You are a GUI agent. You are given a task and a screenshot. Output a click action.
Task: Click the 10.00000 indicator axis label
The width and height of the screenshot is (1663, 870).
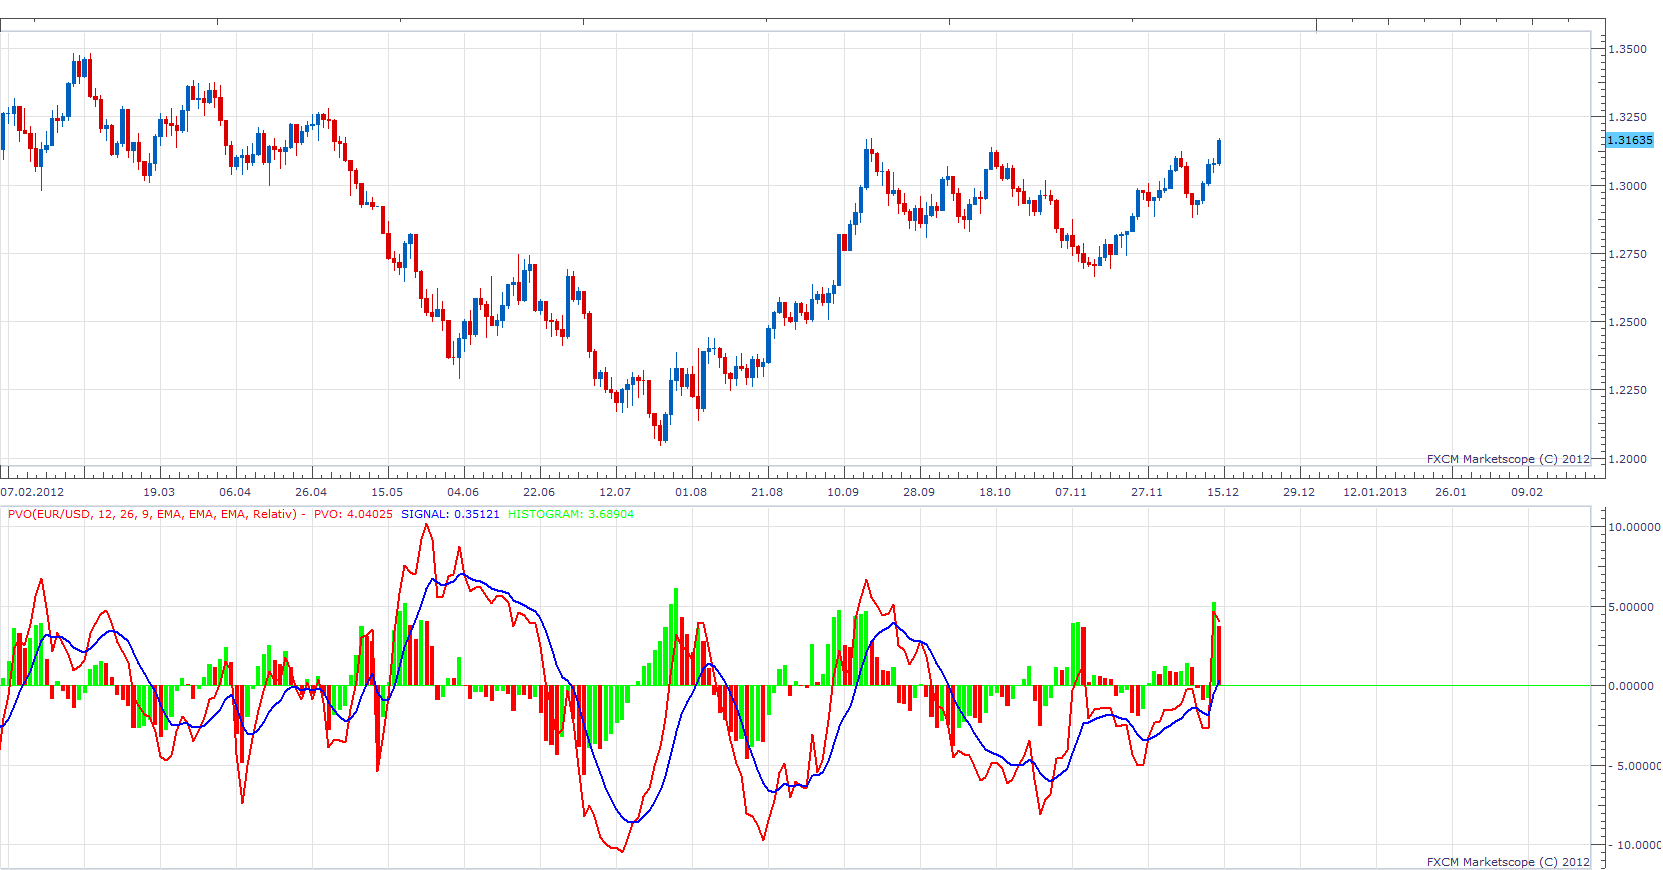click(1634, 527)
